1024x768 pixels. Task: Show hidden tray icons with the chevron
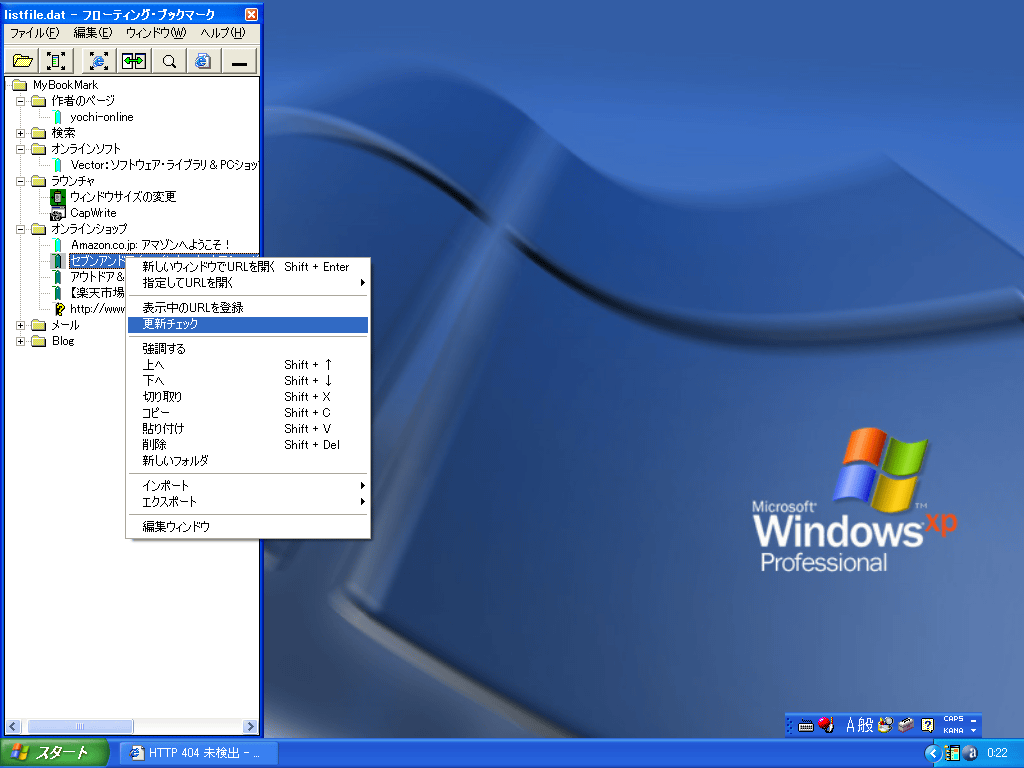tap(933, 753)
